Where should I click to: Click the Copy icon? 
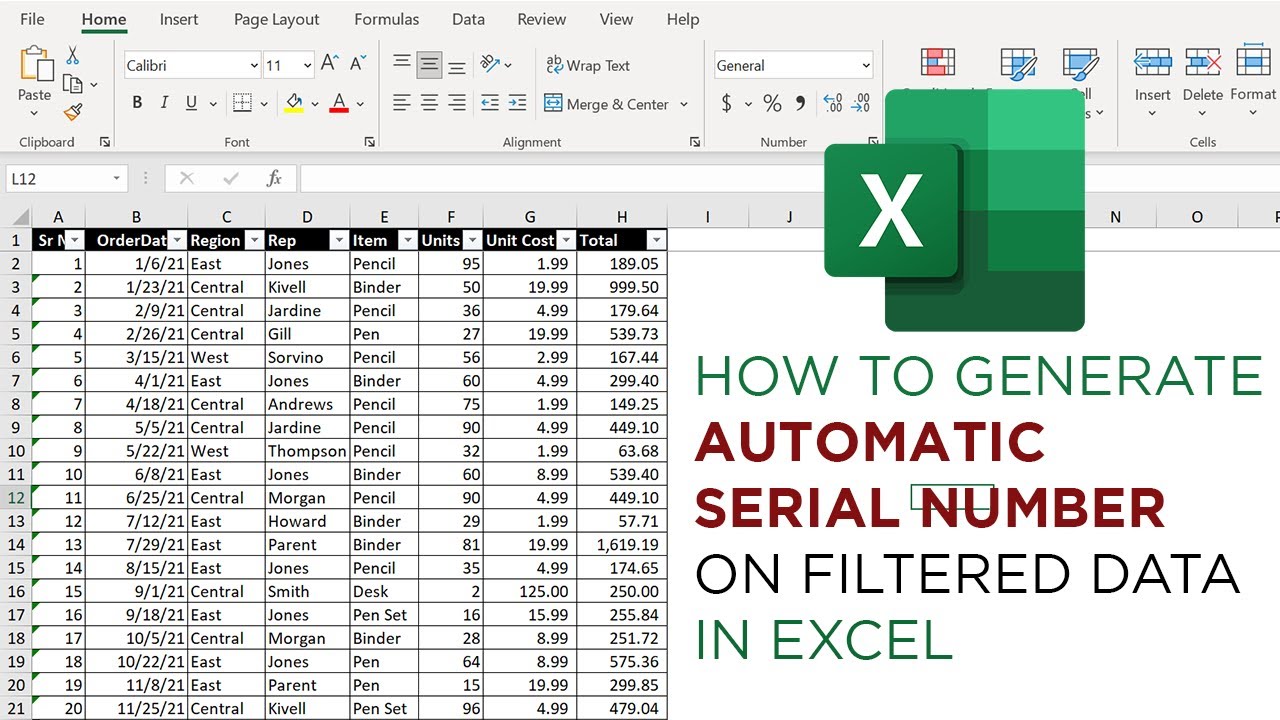point(72,84)
